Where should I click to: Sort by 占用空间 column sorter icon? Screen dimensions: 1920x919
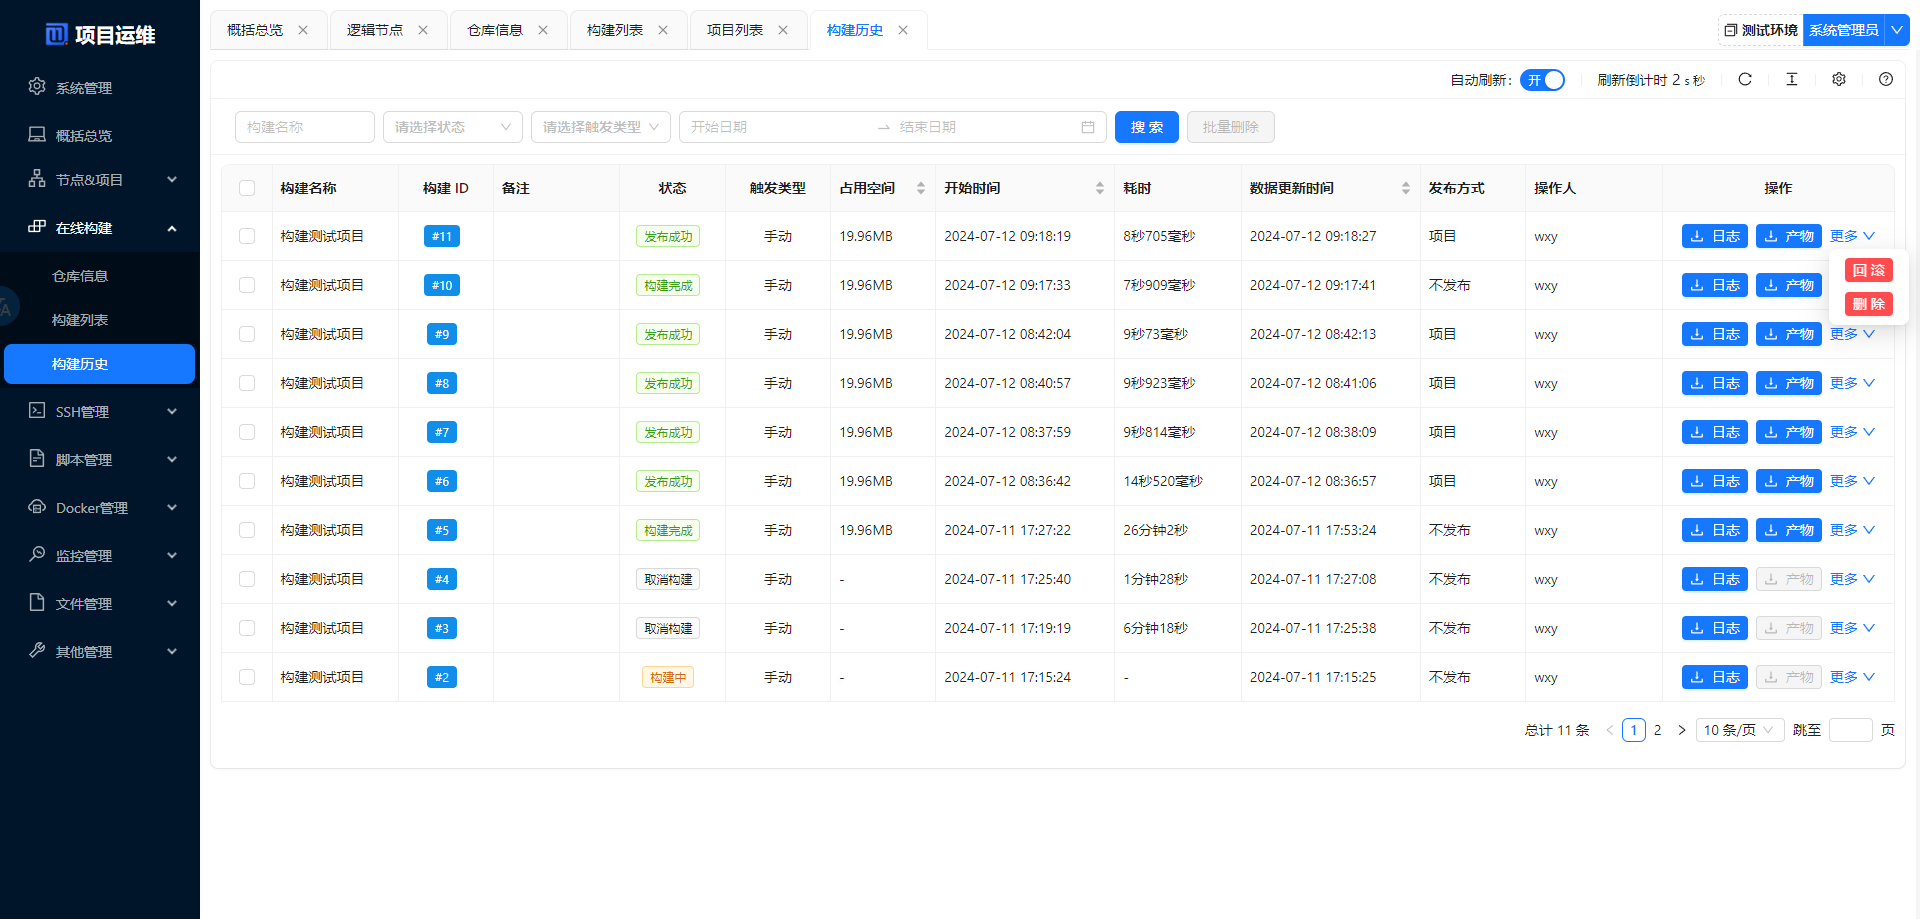point(921,188)
